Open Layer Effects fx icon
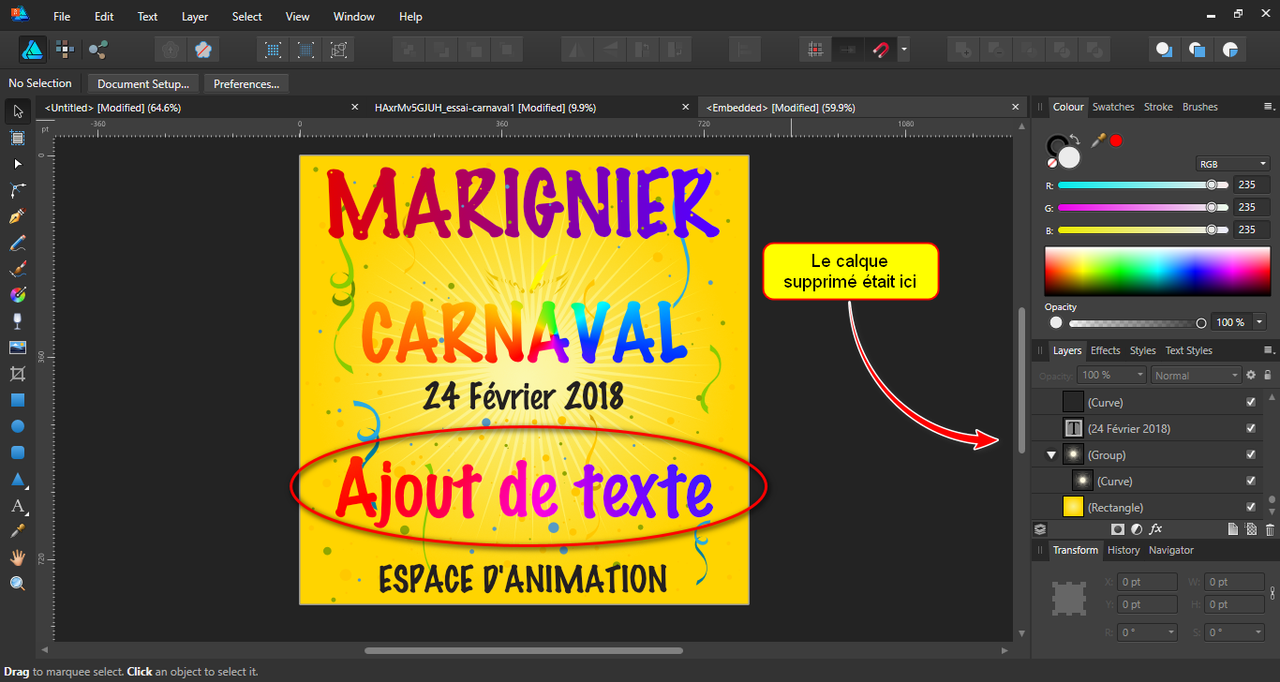Viewport: 1280px width, 682px height. (x=1156, y=529)
